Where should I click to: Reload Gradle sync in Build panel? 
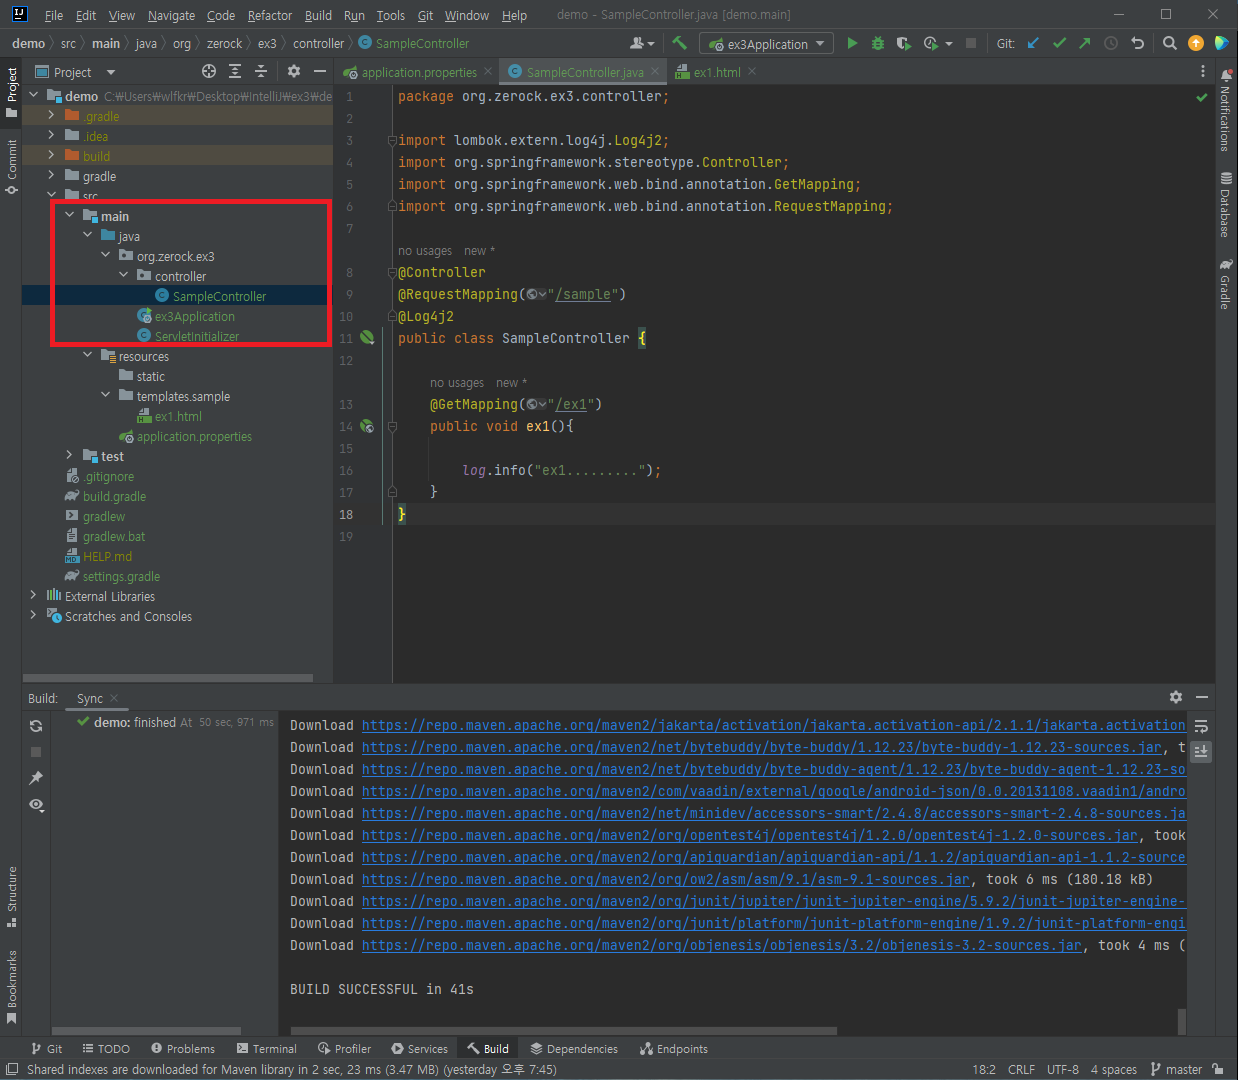point(36,726)
